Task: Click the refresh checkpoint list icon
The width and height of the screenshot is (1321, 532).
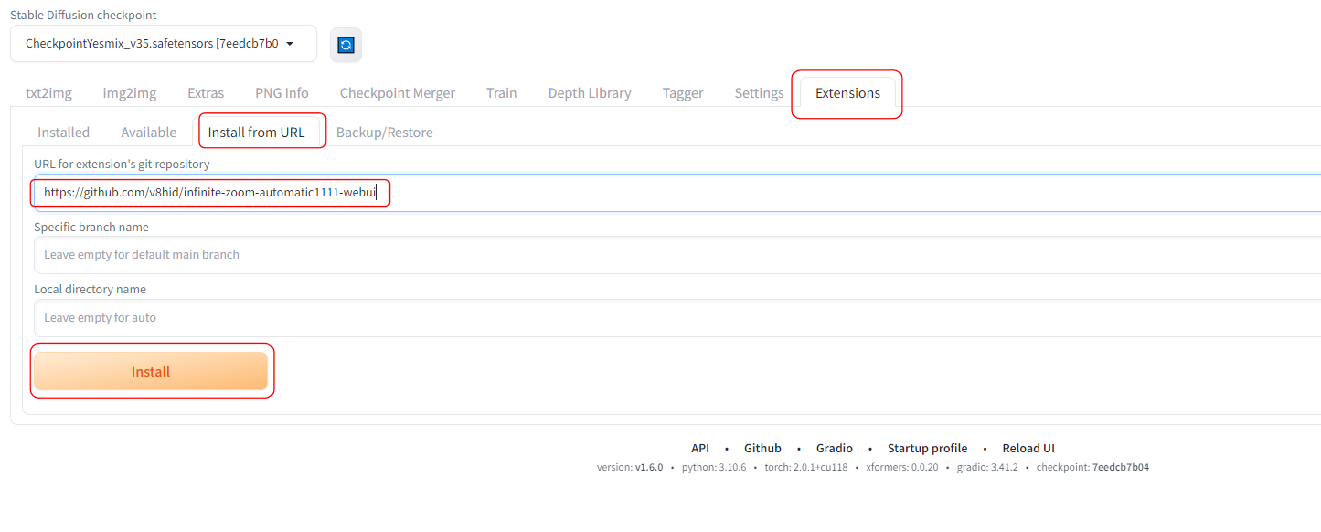Action: [345, 45]
